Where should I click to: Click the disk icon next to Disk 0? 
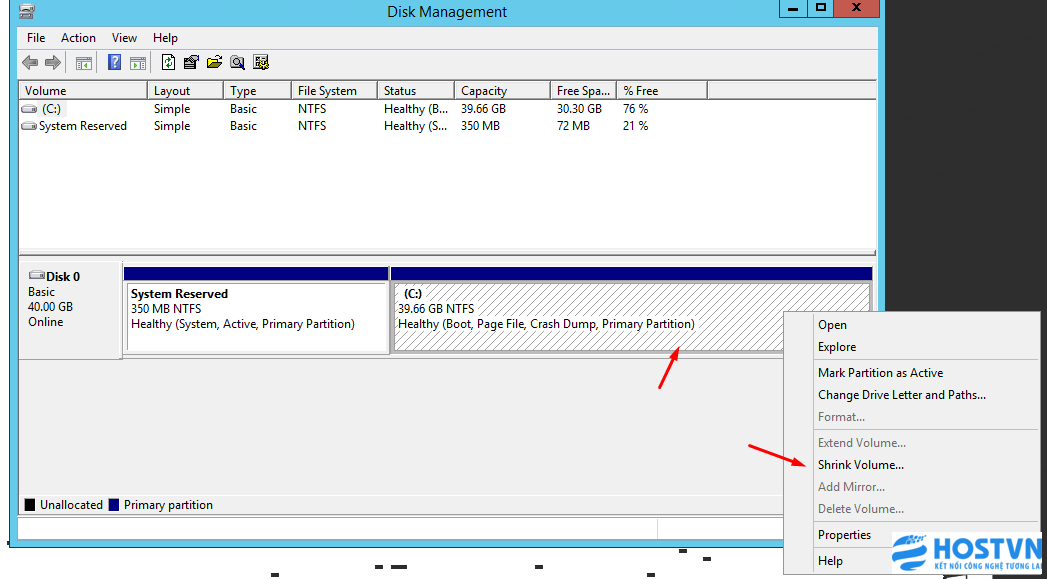click(37, 276)
